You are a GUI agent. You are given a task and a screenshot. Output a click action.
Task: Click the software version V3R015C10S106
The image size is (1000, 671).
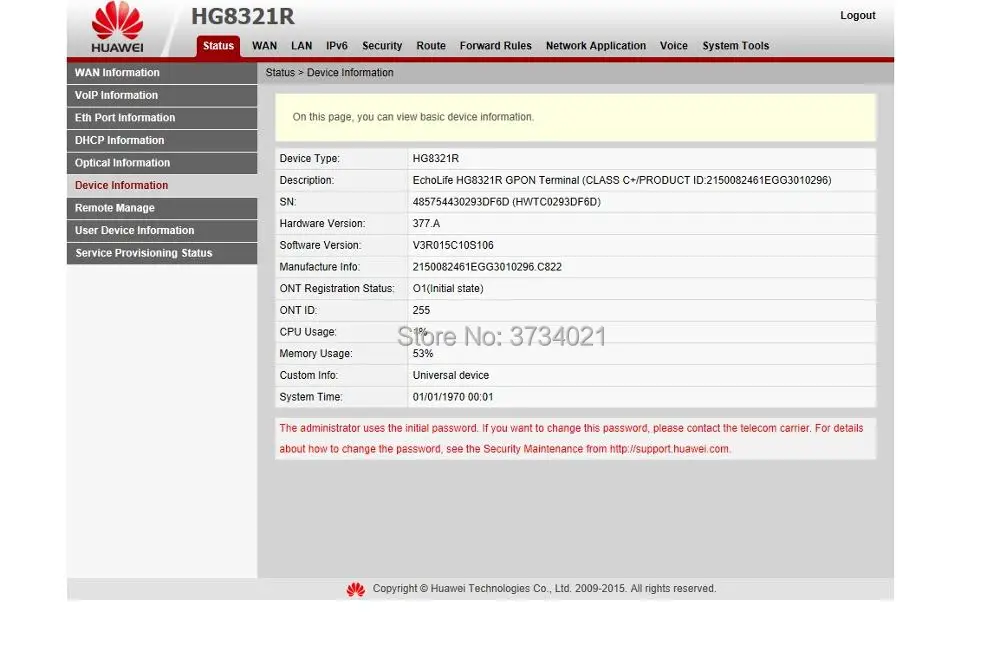(x=453, y=245)
